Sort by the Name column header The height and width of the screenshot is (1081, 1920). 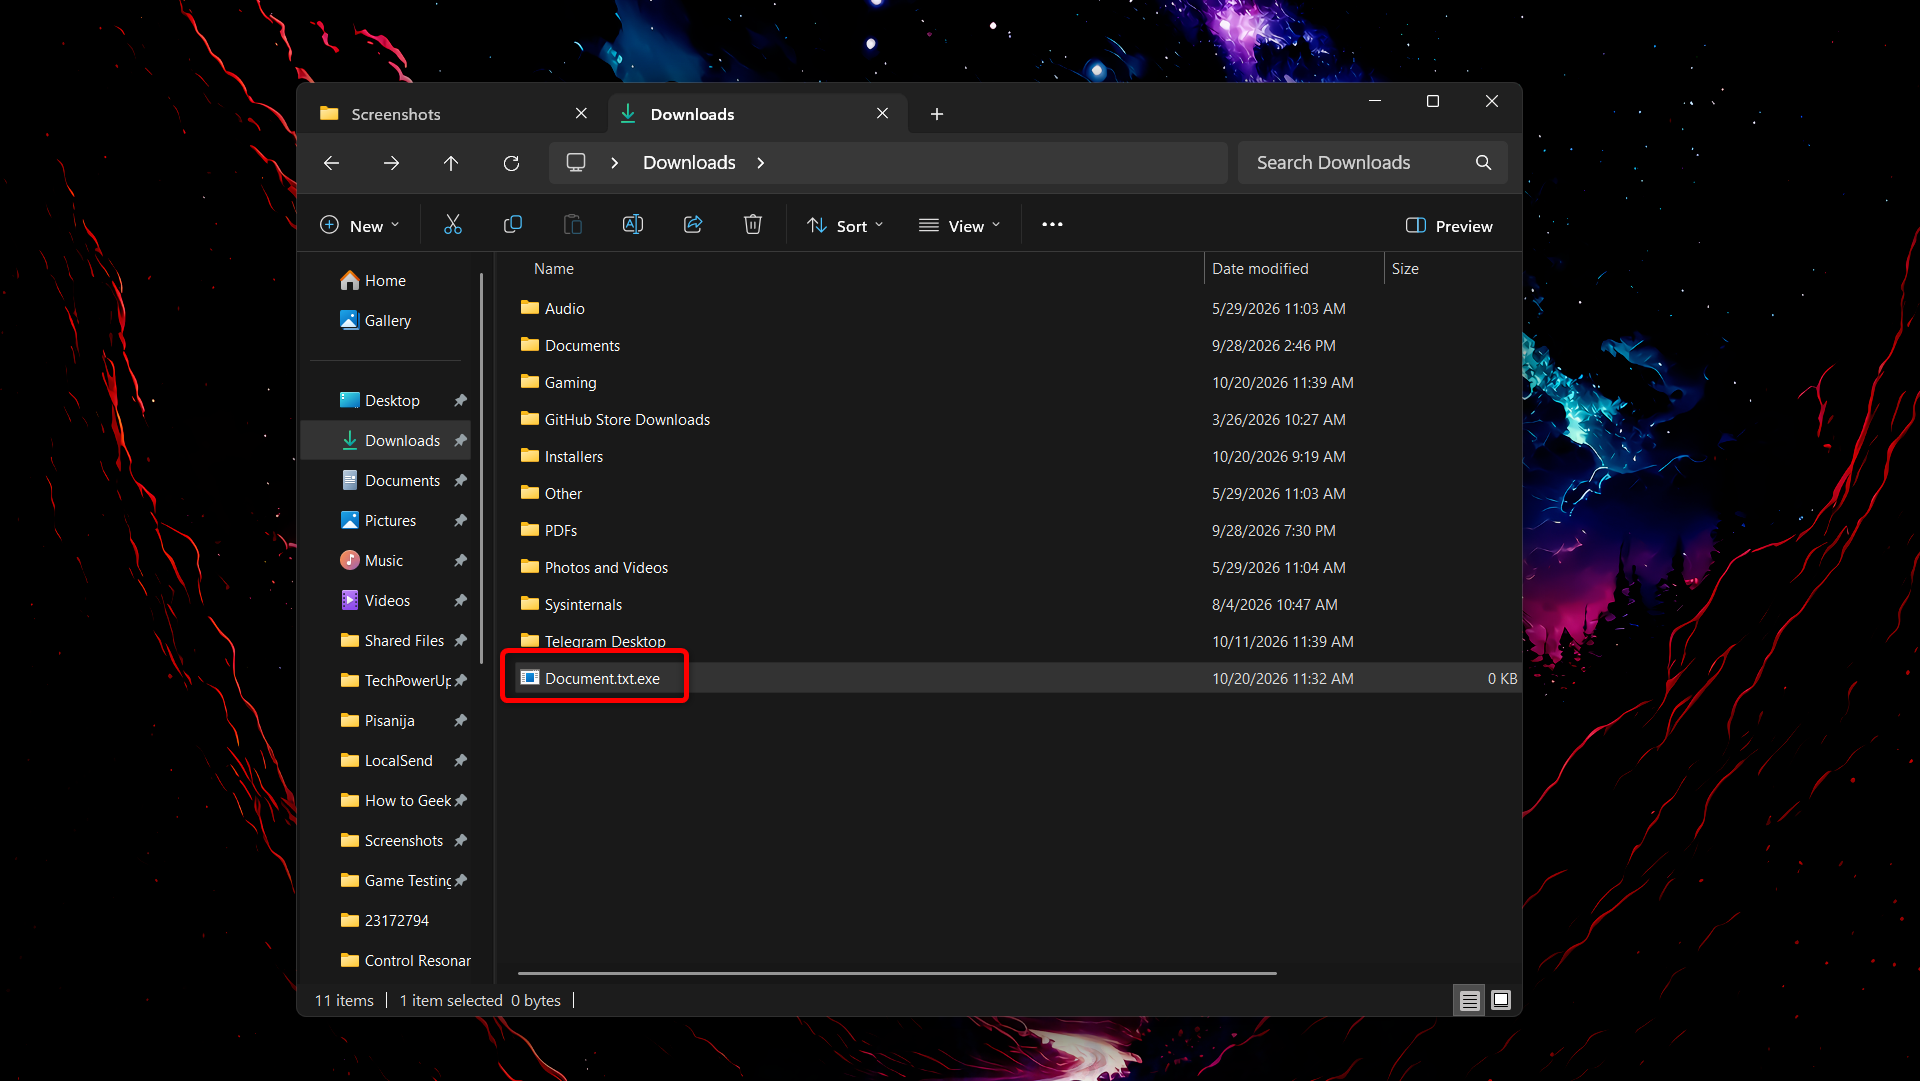point(554,269)
